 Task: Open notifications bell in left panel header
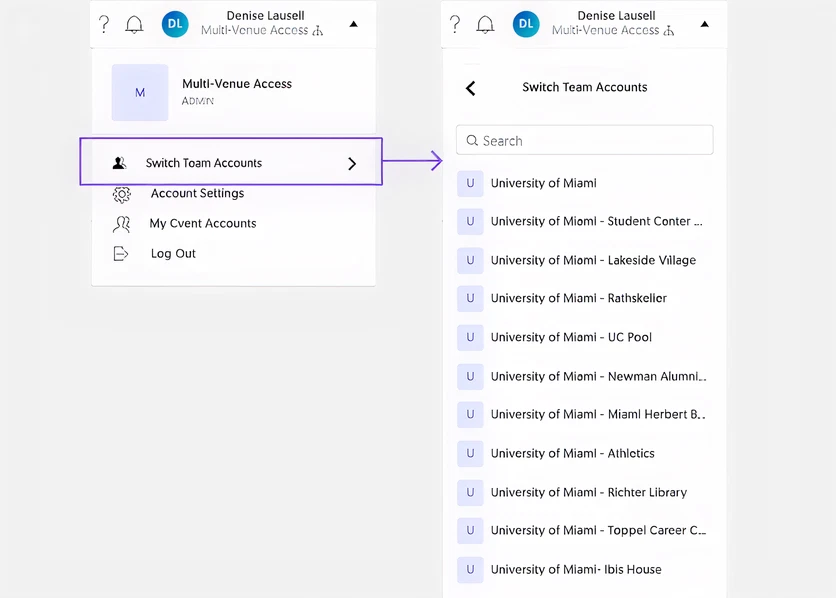point(134,25)
